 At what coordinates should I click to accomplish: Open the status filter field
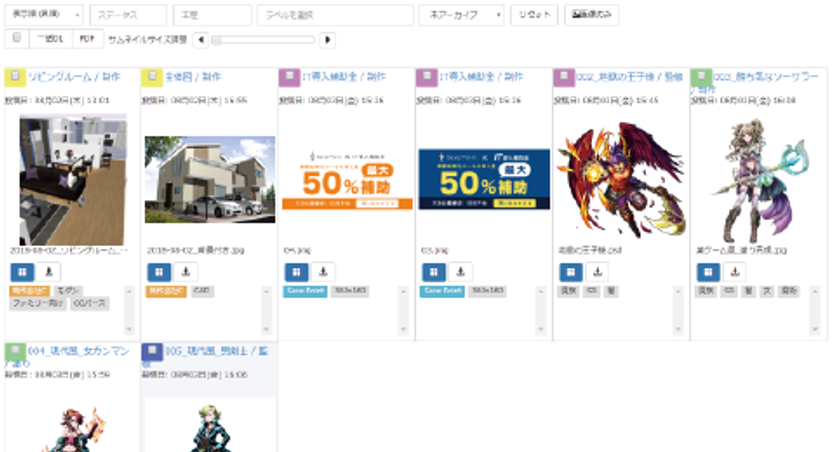(129, 15)
